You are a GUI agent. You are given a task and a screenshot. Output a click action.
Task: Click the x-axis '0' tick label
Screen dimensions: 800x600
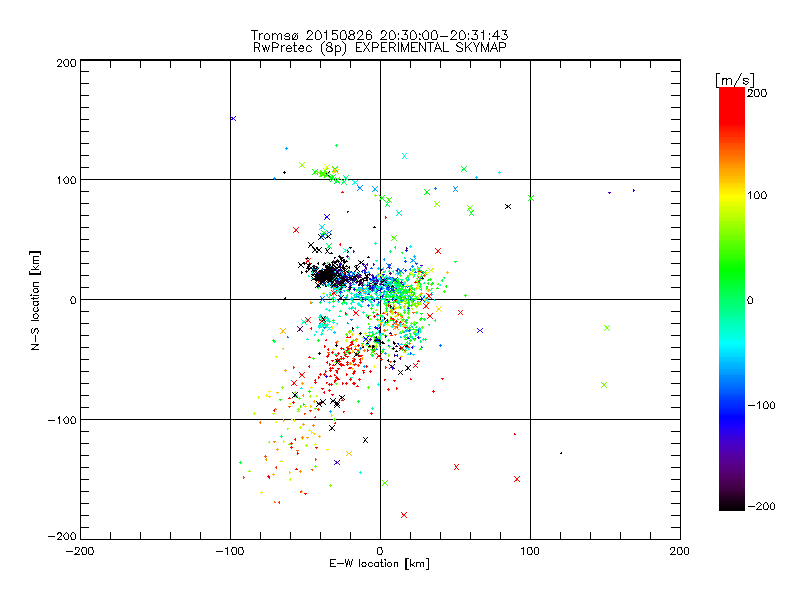coord(380,551)
